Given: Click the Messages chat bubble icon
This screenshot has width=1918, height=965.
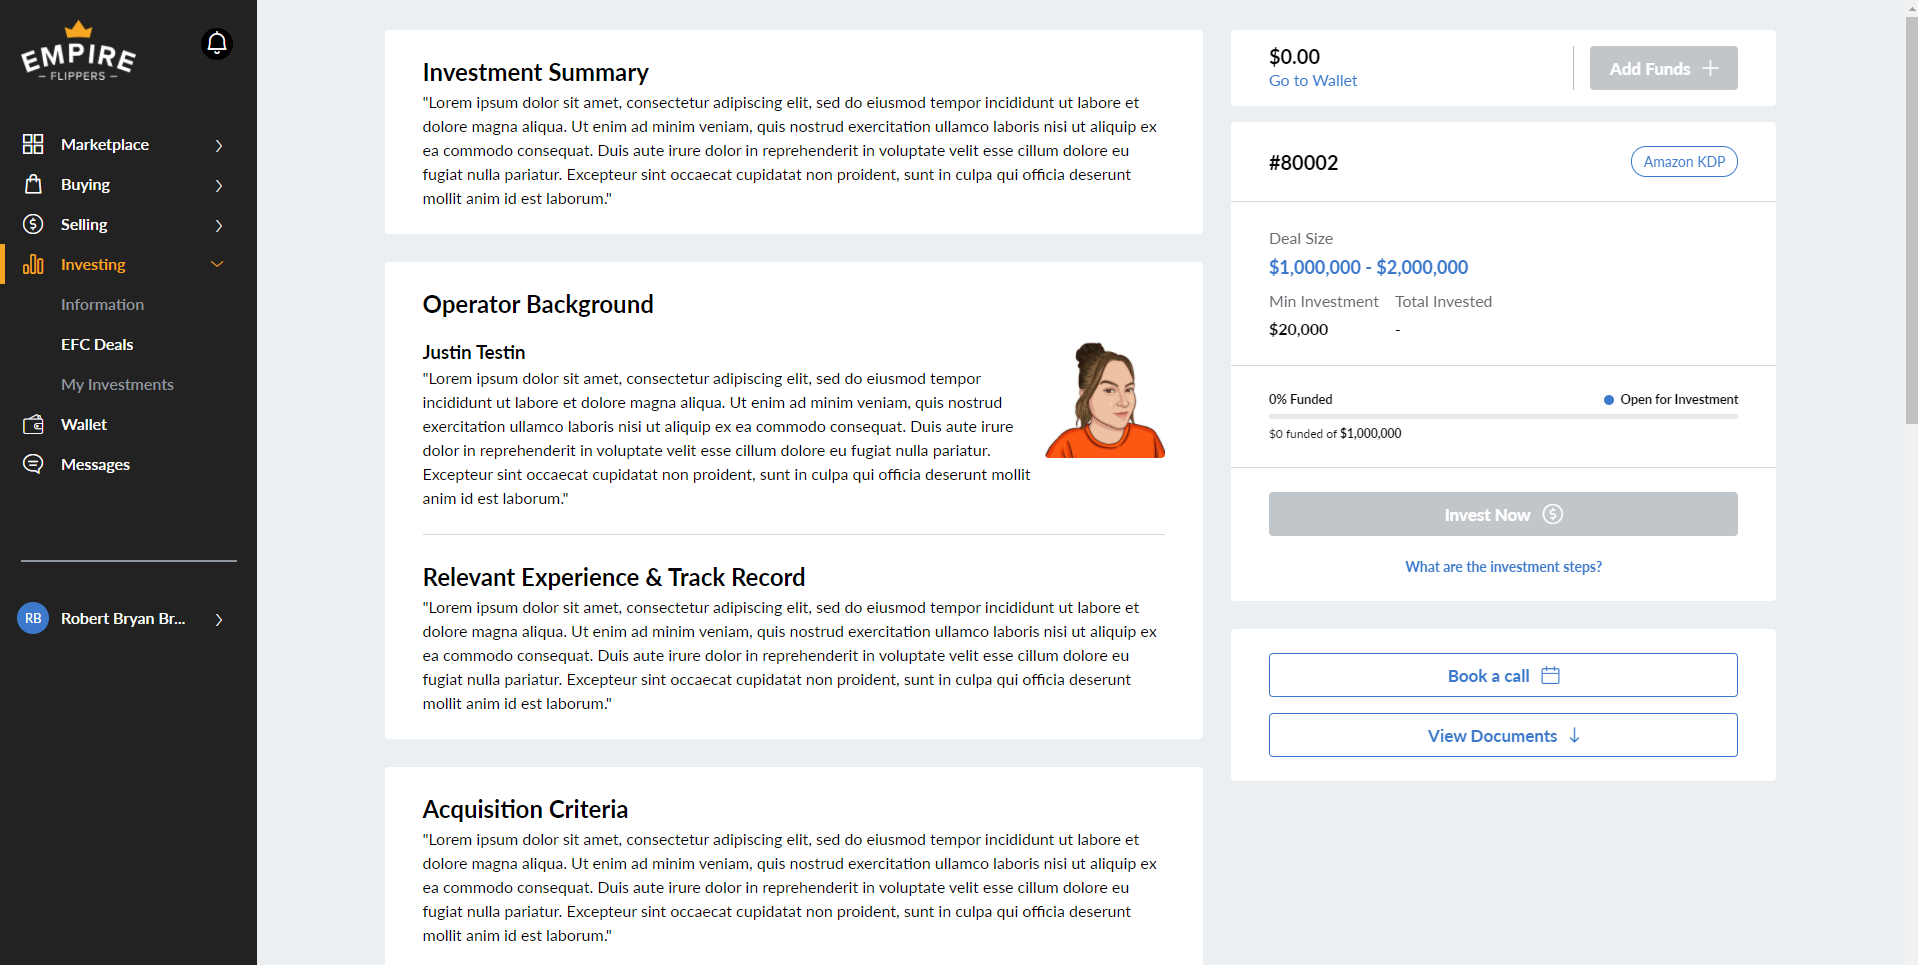Looking at the screenshot, I should (x=33, y=464).
